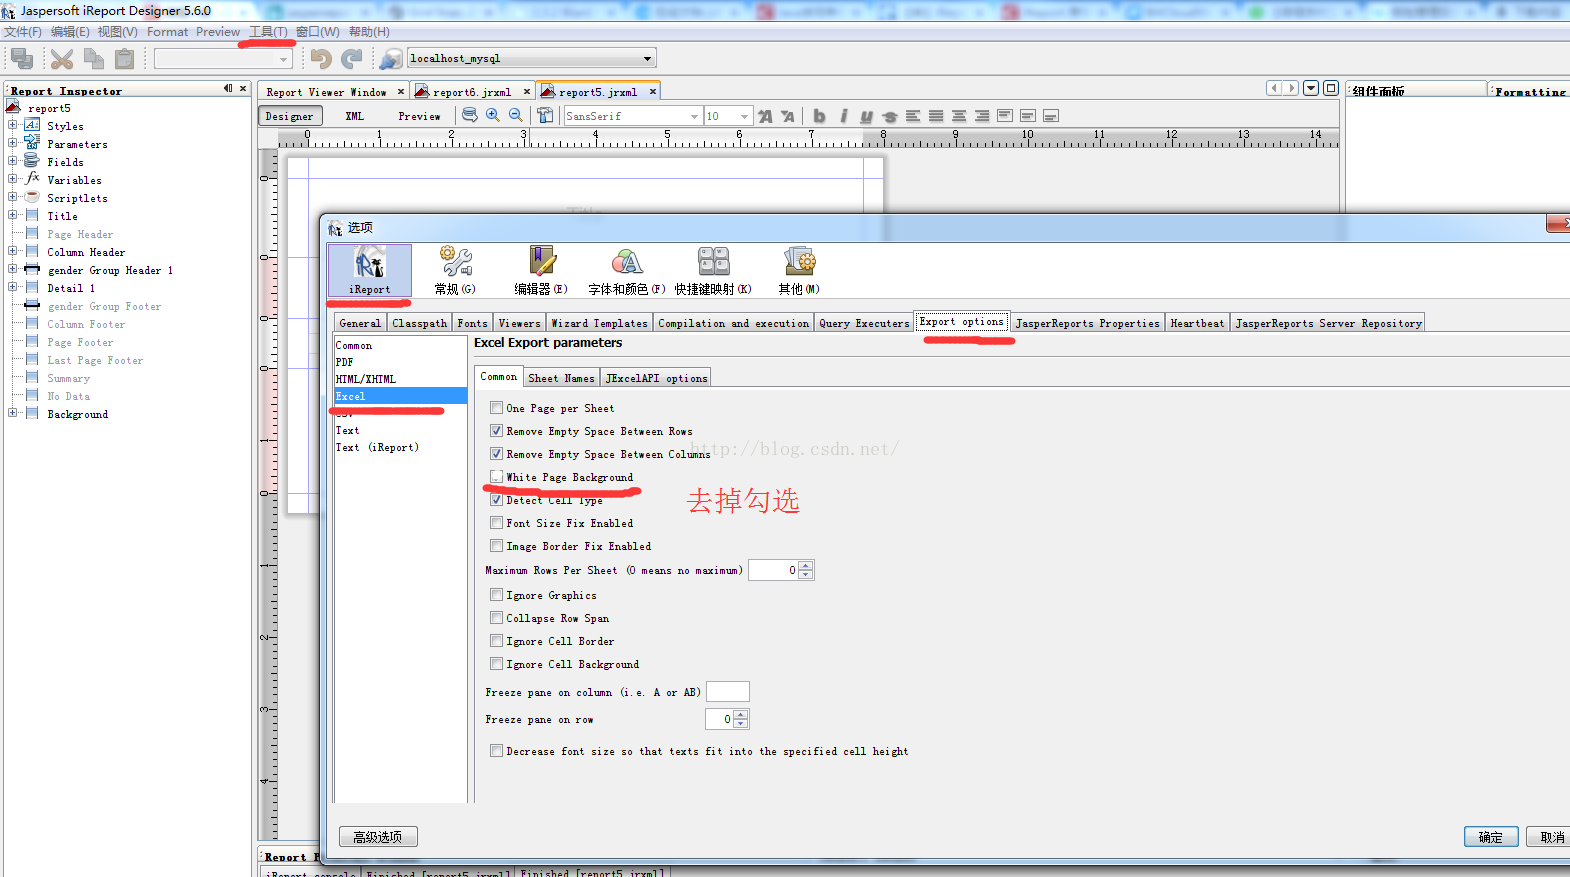The height and width of the screenshot is (877, 1570).
Task: Switch to the Export options tab
Action: [x=962, y=322]
